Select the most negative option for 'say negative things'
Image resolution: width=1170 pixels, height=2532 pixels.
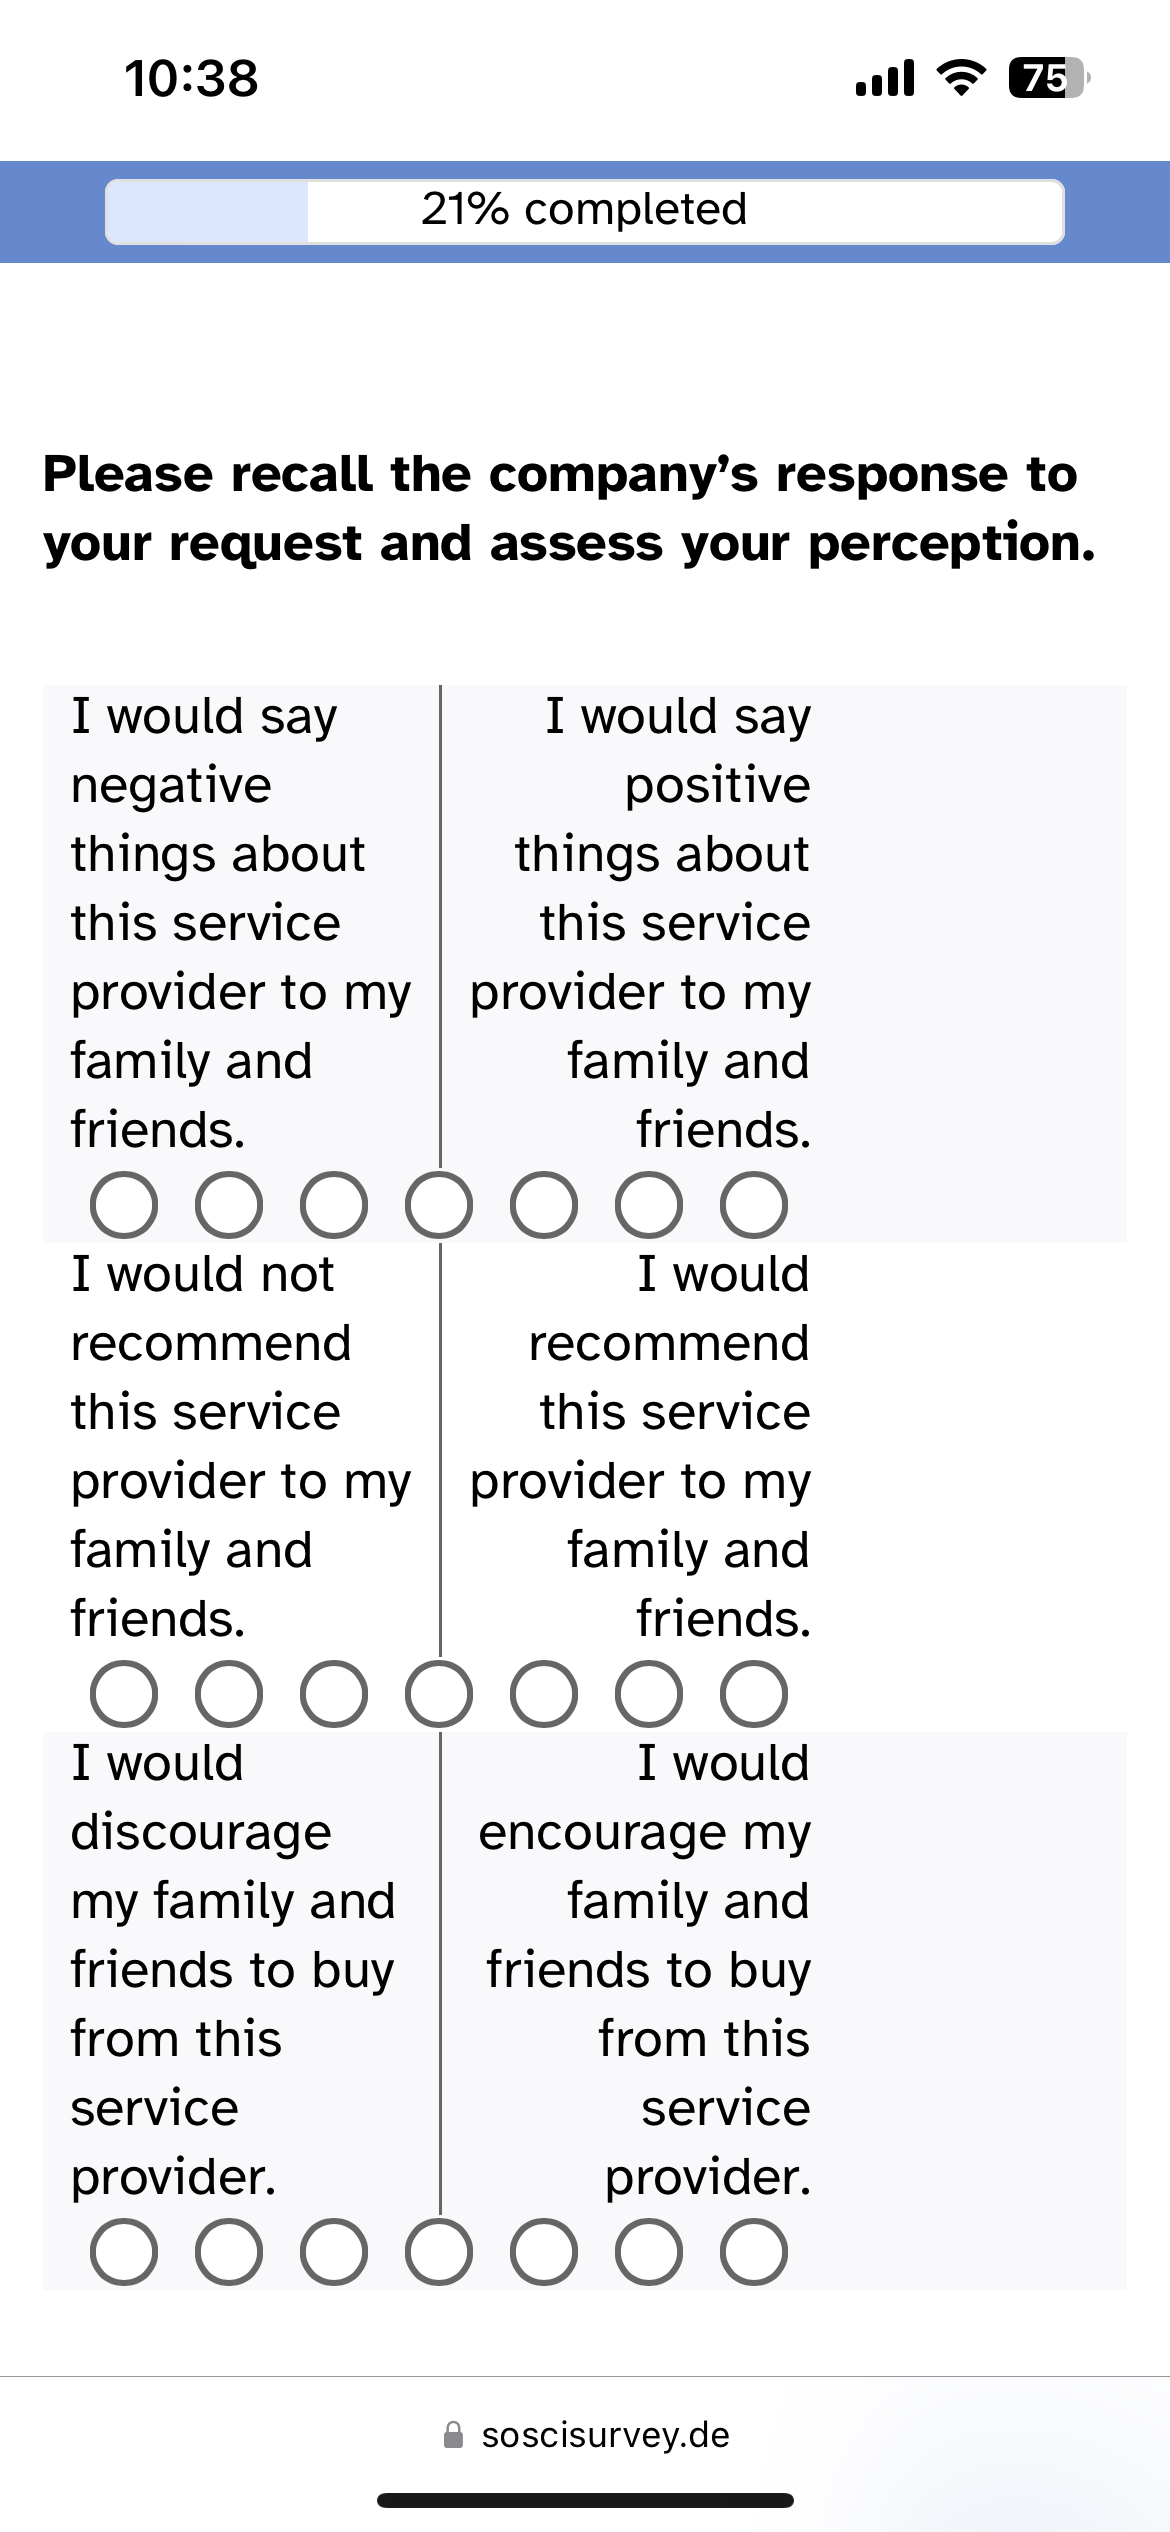point(124,1205)
